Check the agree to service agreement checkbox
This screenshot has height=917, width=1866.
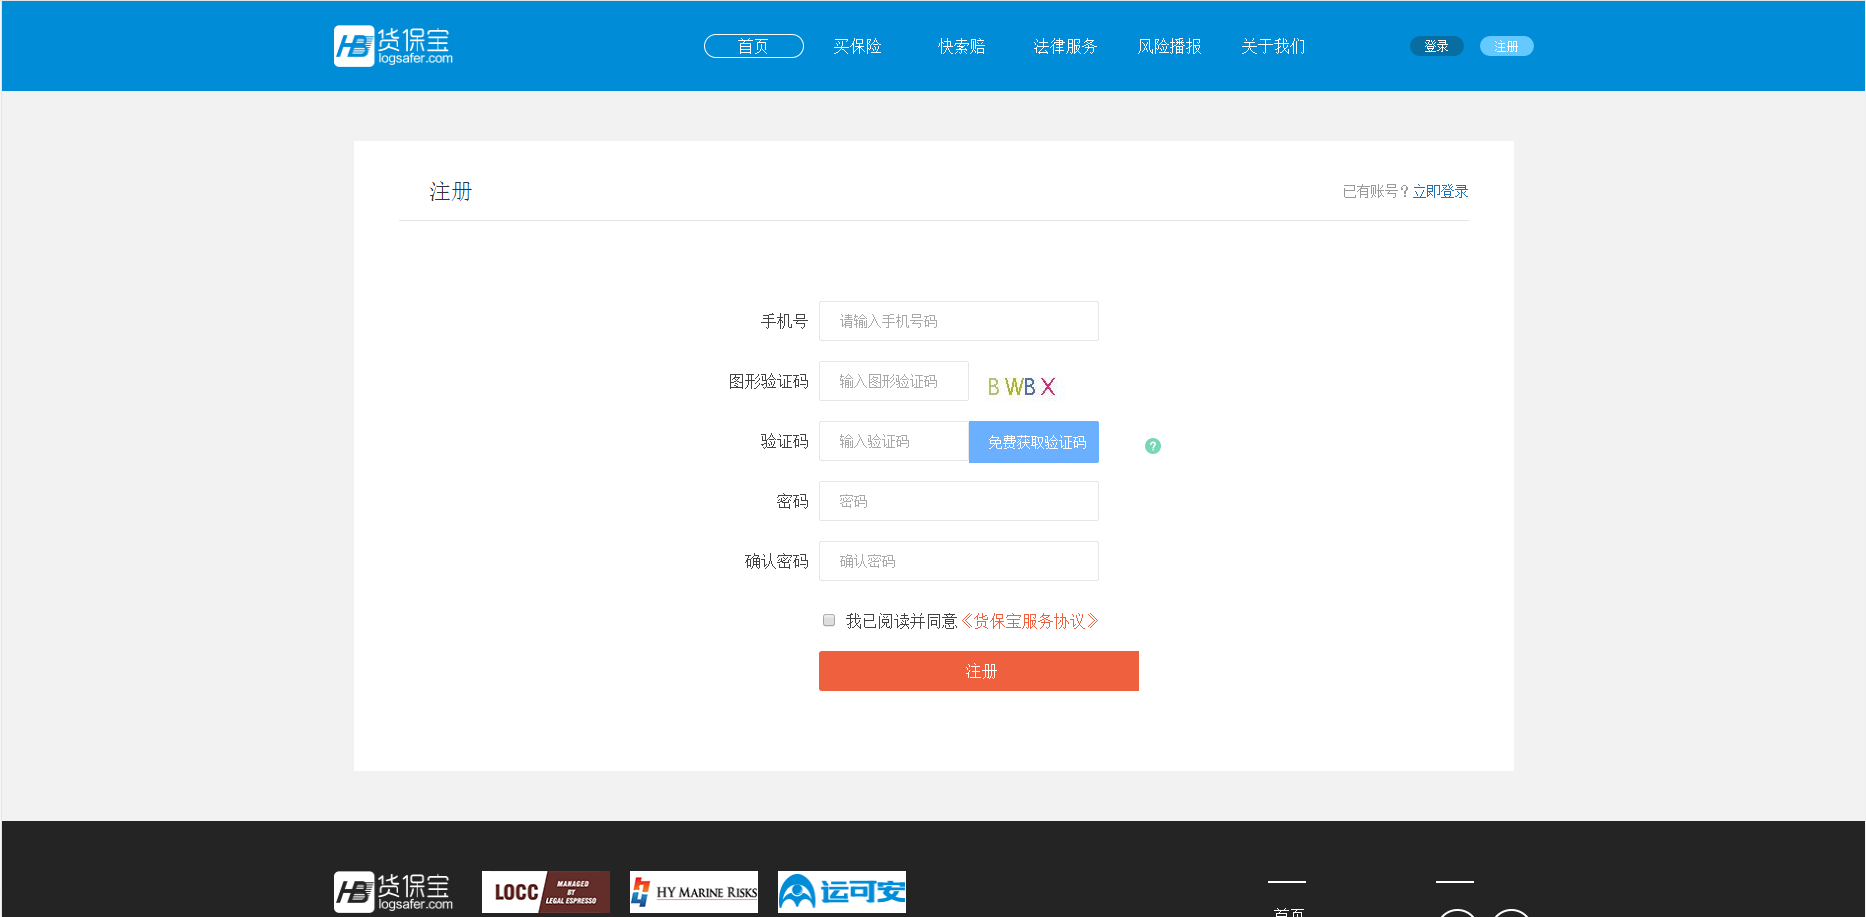coord(829,620)
